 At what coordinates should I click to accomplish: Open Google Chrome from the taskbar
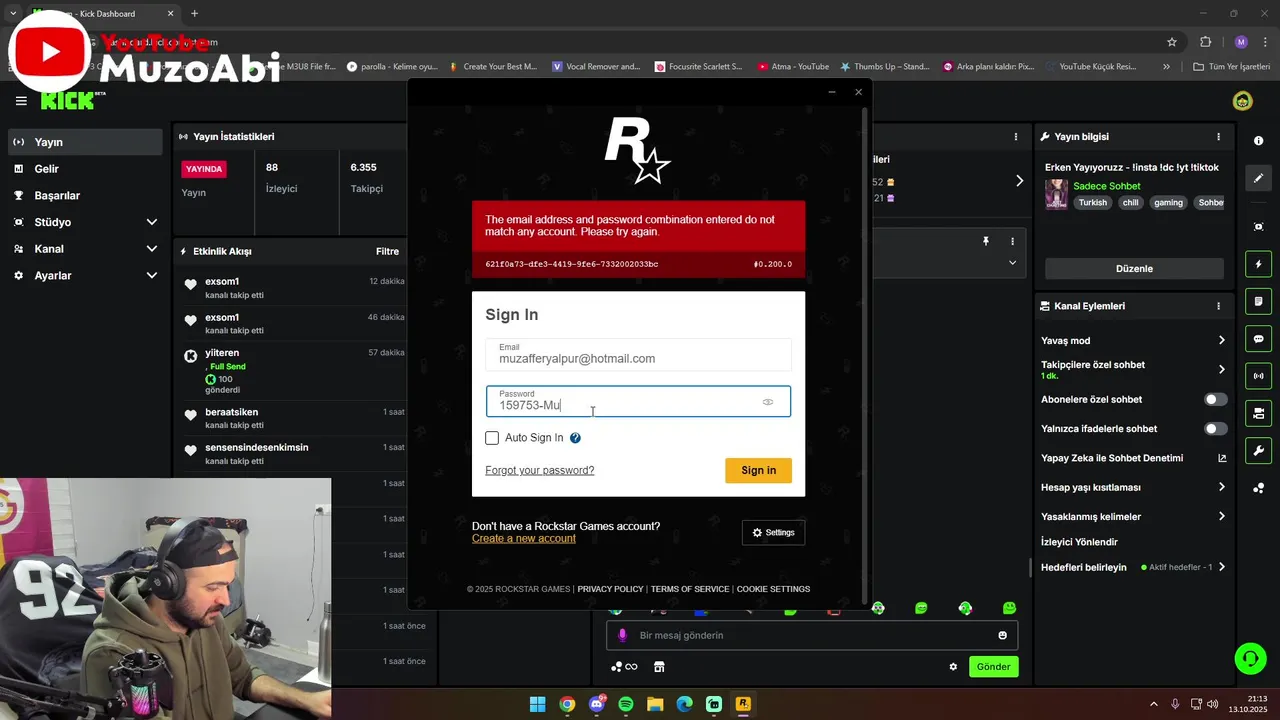pyautogui.click(x=567, y=704)
